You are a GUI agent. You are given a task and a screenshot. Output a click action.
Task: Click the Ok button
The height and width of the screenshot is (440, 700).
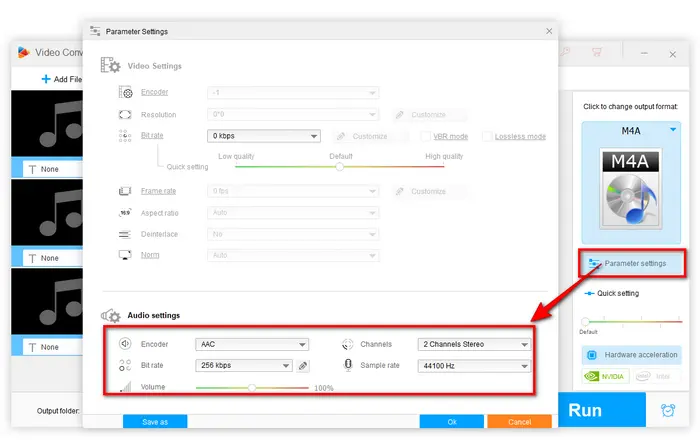click(x=452, y=421)
